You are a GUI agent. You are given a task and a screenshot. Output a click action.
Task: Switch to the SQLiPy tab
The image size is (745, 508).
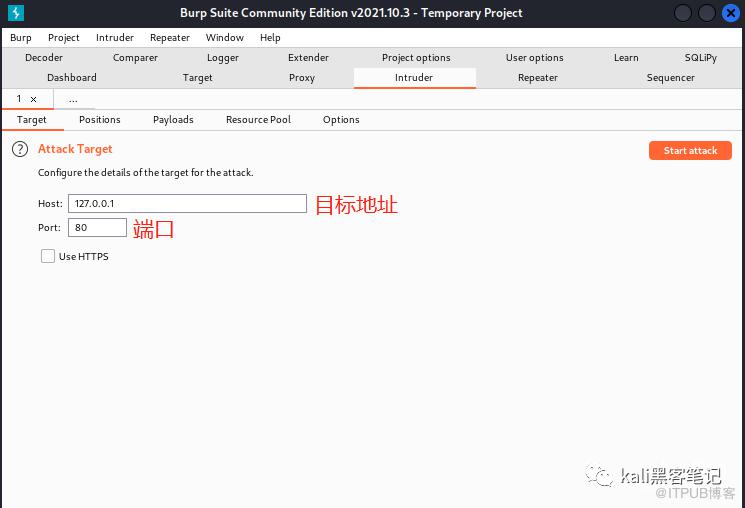click(700, 58)
